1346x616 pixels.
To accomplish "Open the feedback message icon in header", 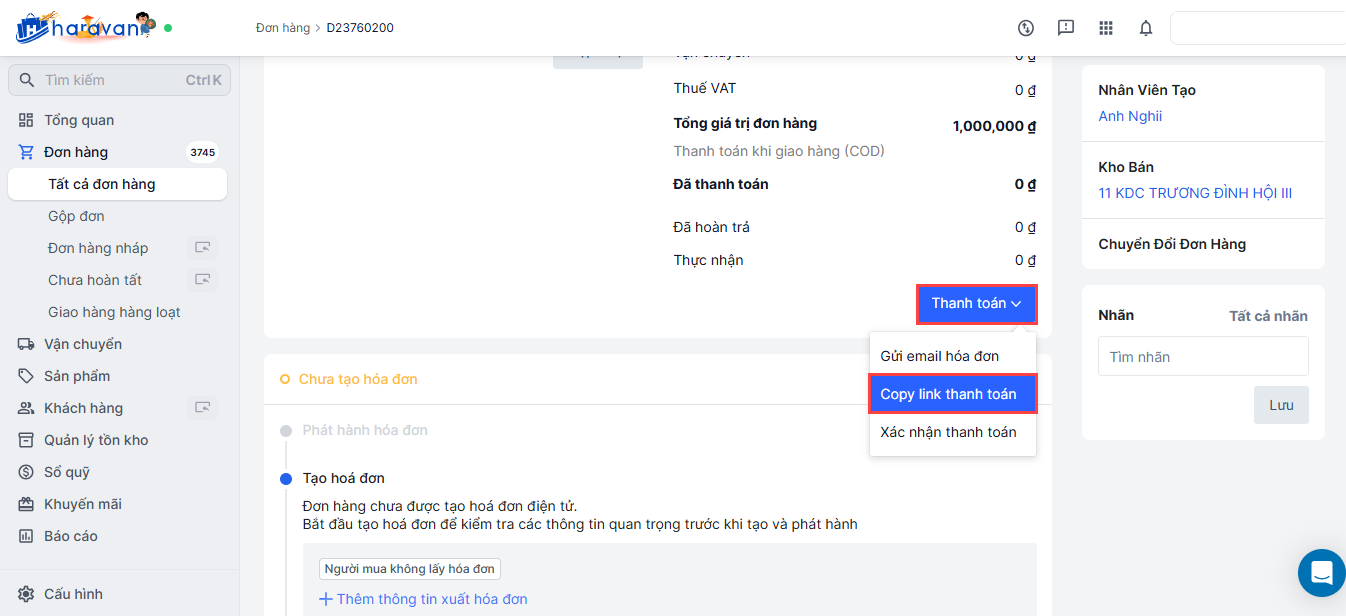I will (1066, 28).
